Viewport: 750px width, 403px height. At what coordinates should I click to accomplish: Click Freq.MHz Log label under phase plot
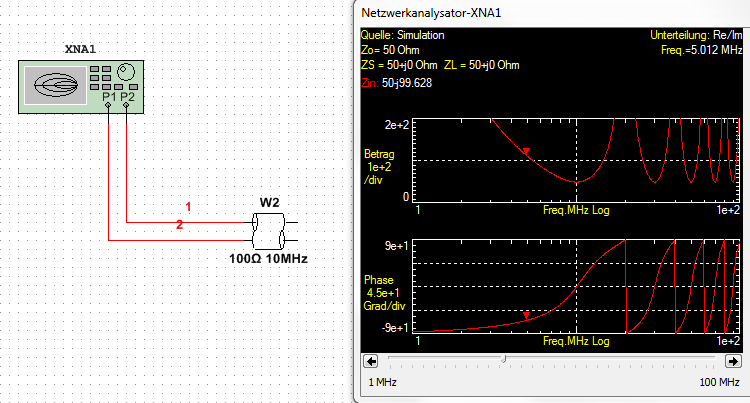tap(576, 341)
